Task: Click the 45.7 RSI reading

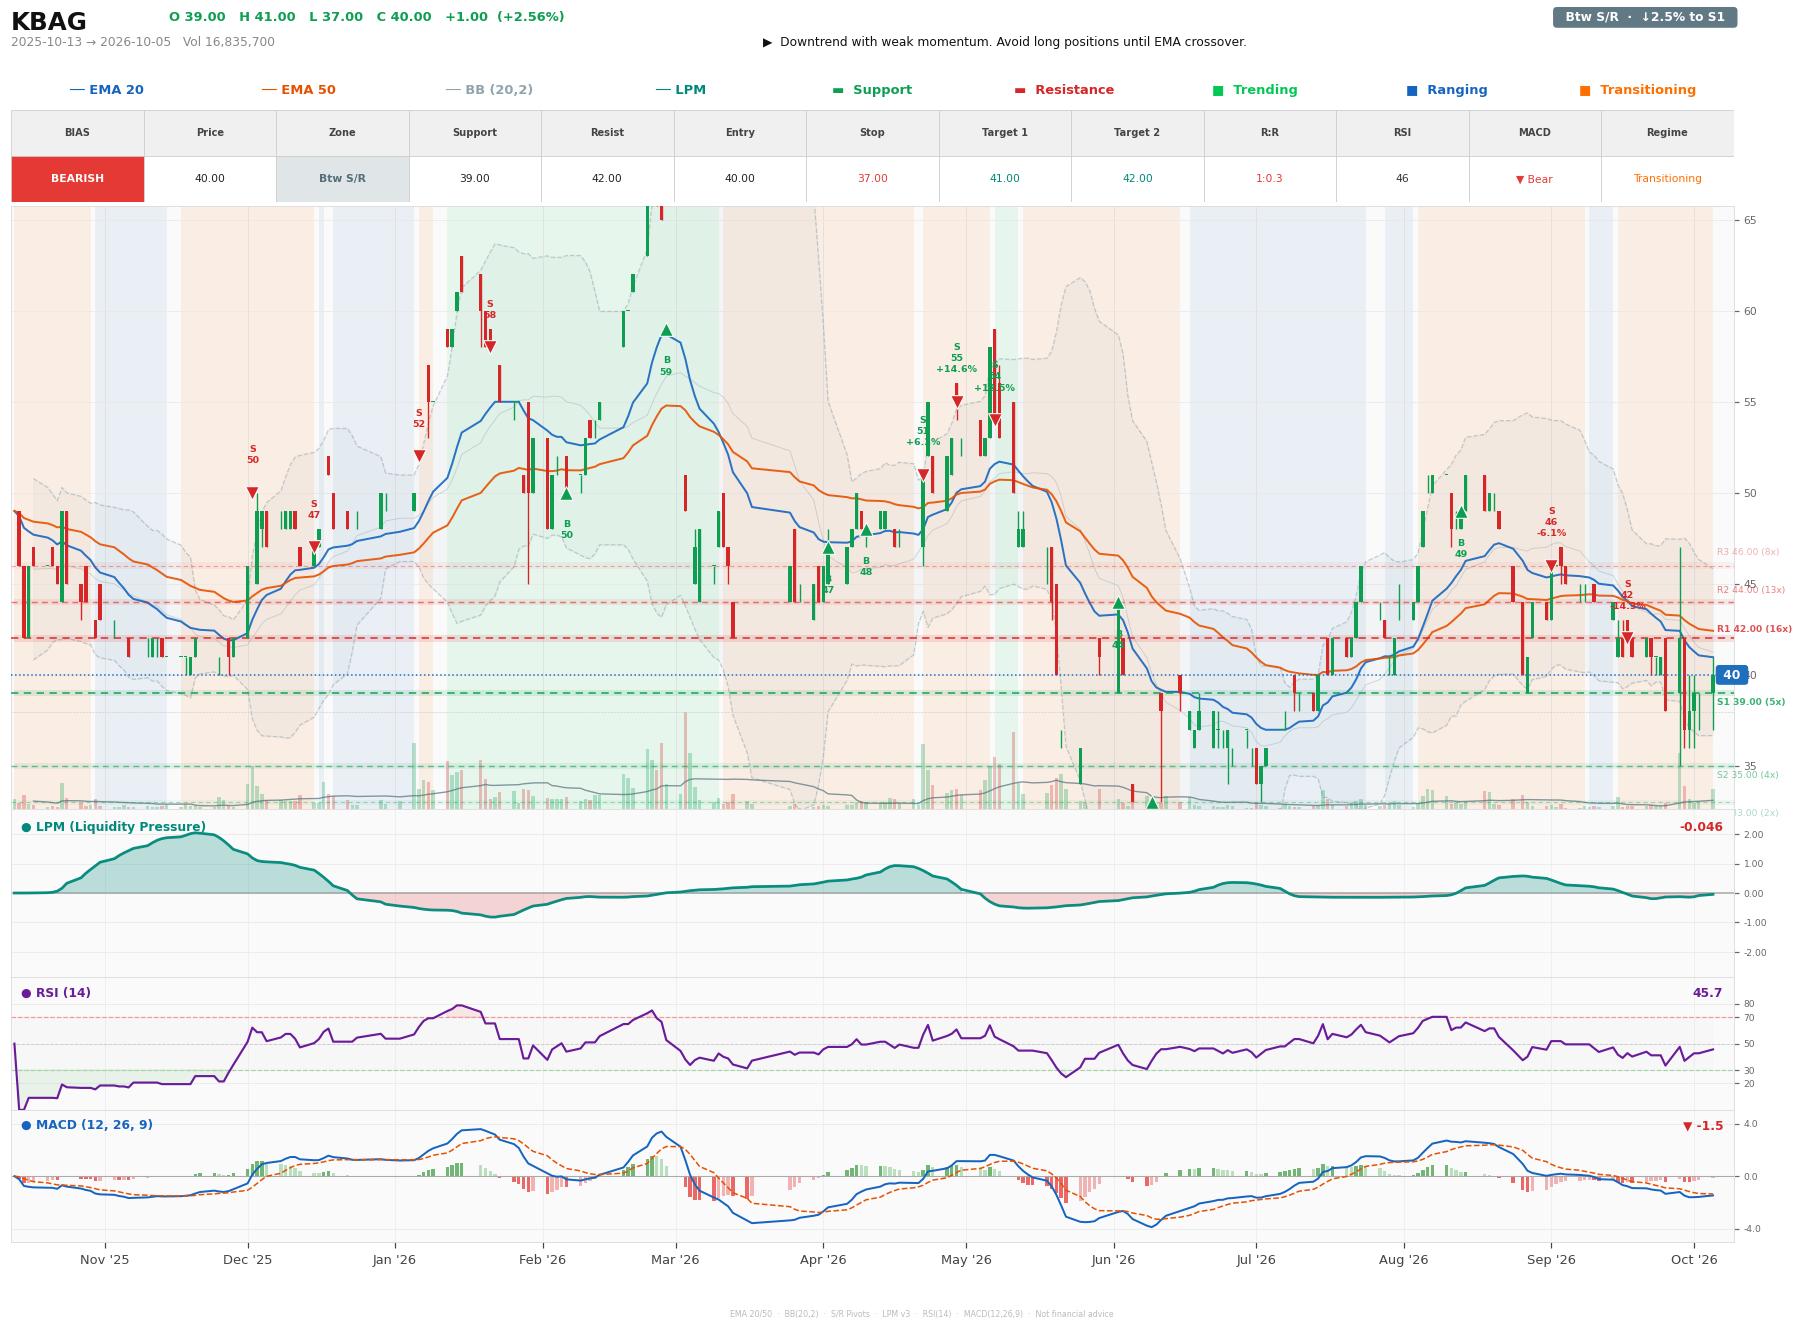Action: point(1707,993)
